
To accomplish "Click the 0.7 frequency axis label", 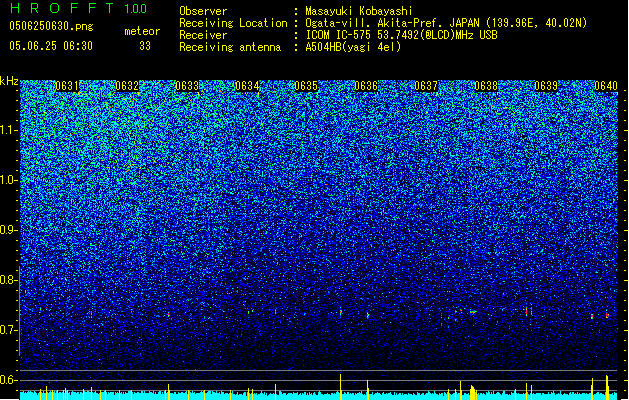I will [8, 330].
